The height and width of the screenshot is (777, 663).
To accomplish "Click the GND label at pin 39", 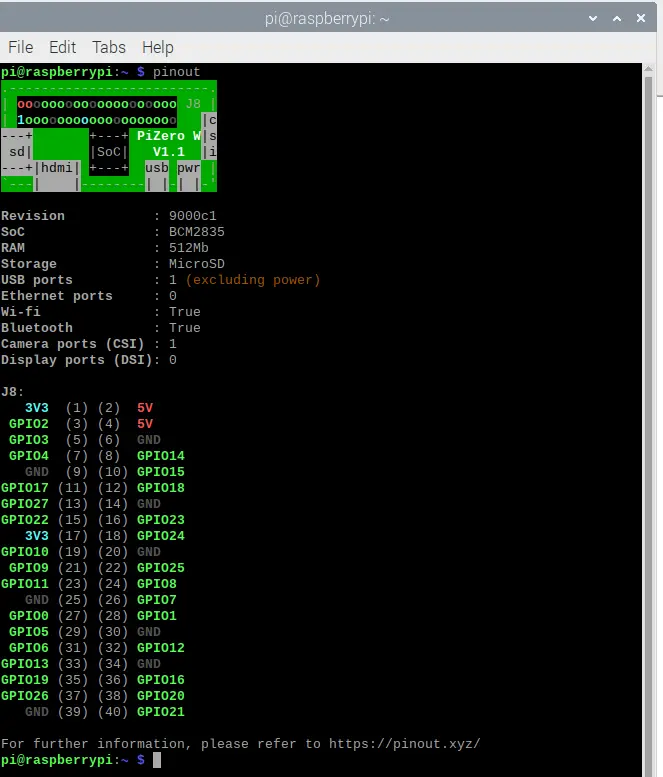I will tap(37, 712).
